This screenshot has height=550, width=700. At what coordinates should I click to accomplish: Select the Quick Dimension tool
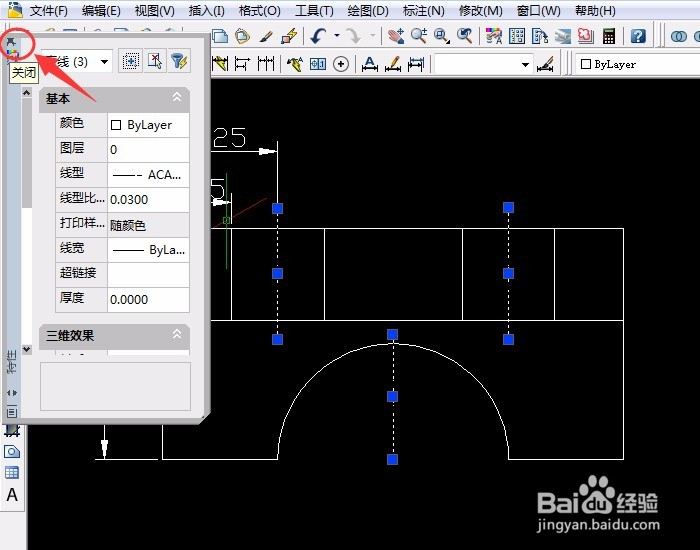tap(220, 64)
